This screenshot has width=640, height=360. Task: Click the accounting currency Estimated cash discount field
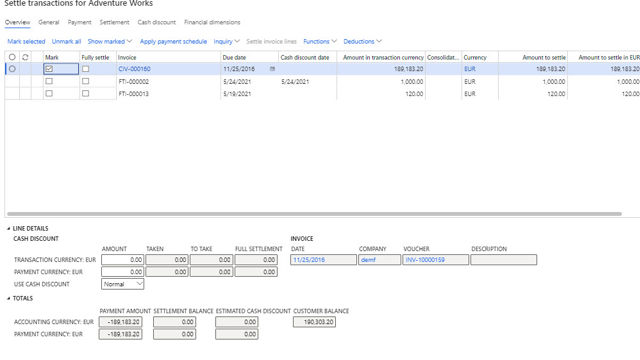pos(237,322)
